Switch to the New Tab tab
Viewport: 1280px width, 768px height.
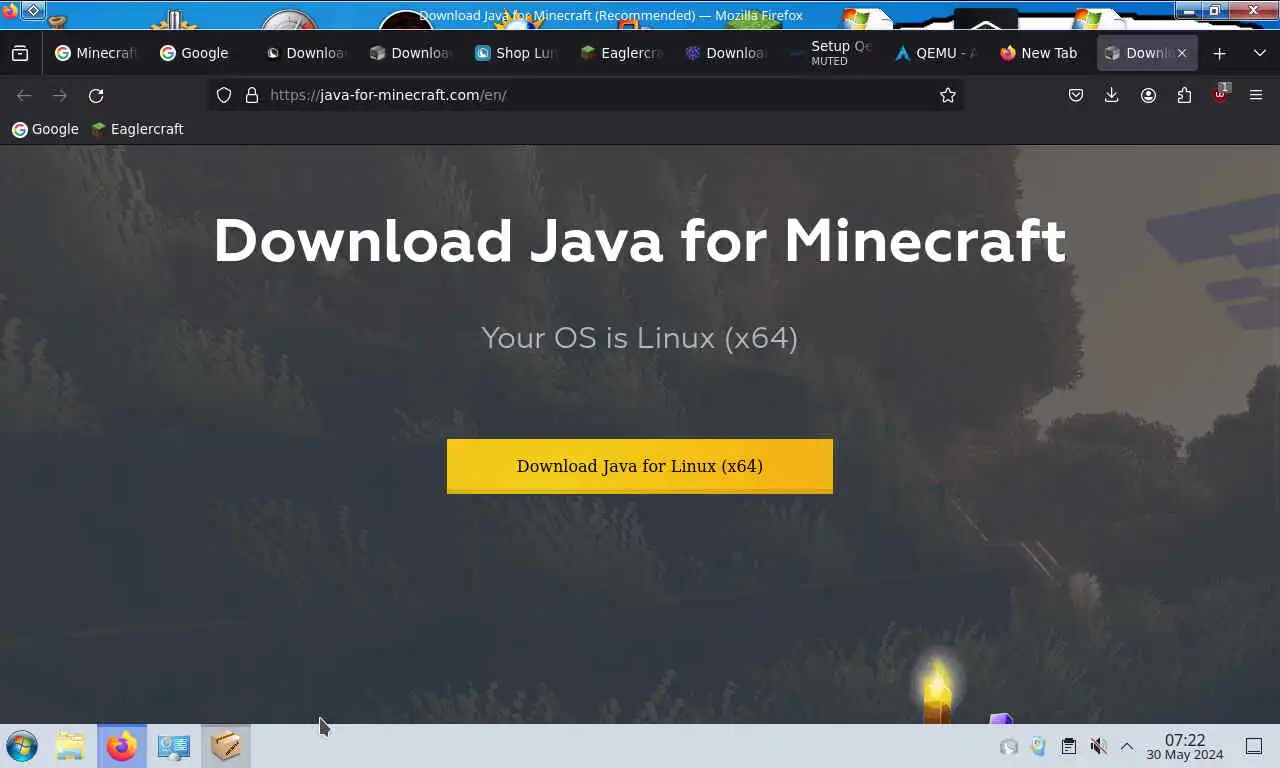[x=1041, y=53]
